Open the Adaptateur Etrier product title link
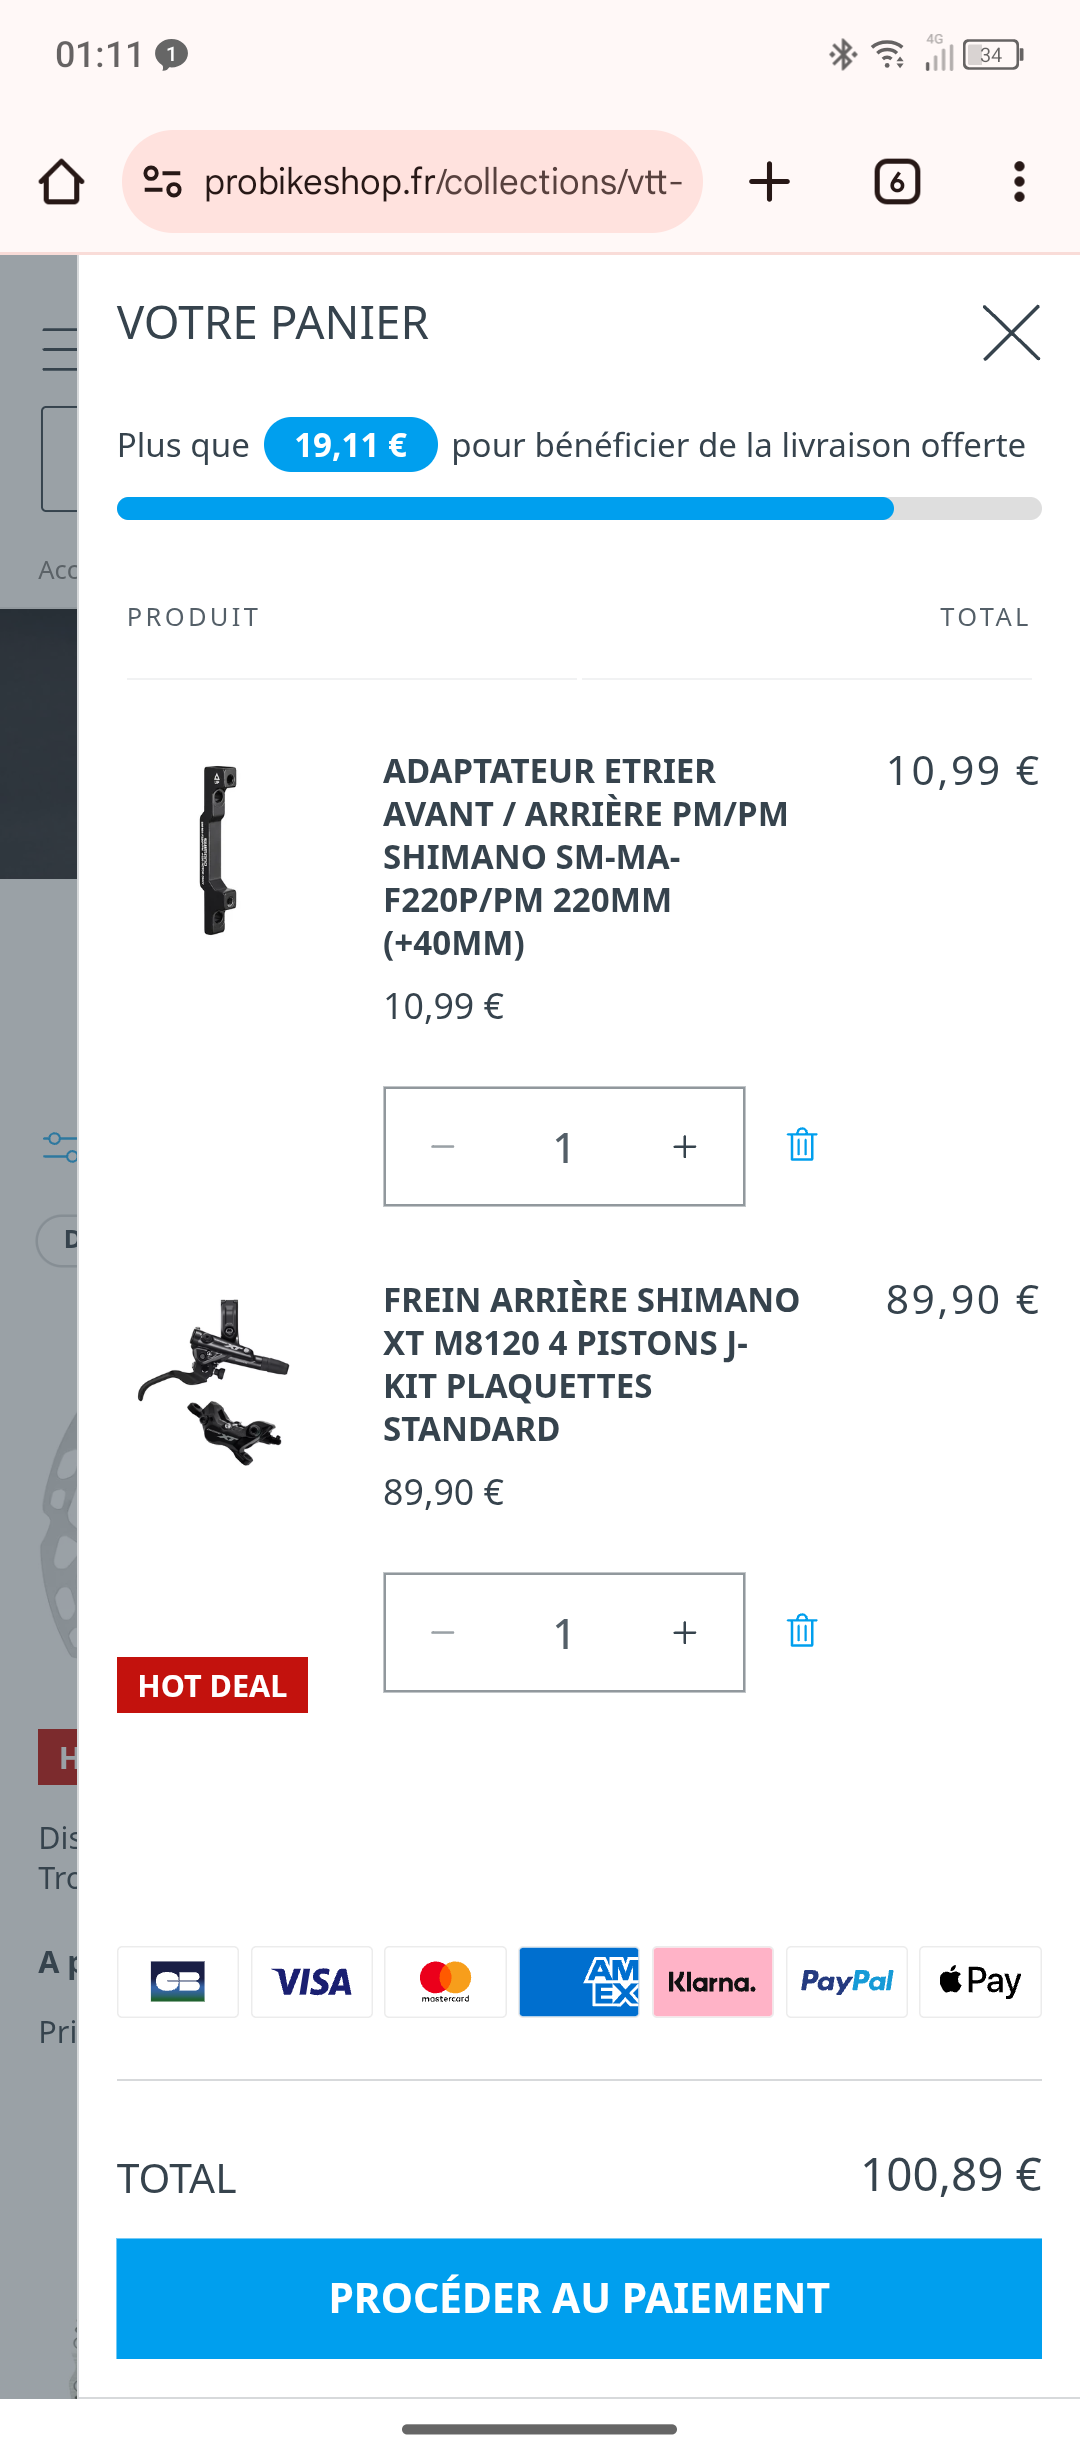 pyautogui.click(x=585, y=857)
